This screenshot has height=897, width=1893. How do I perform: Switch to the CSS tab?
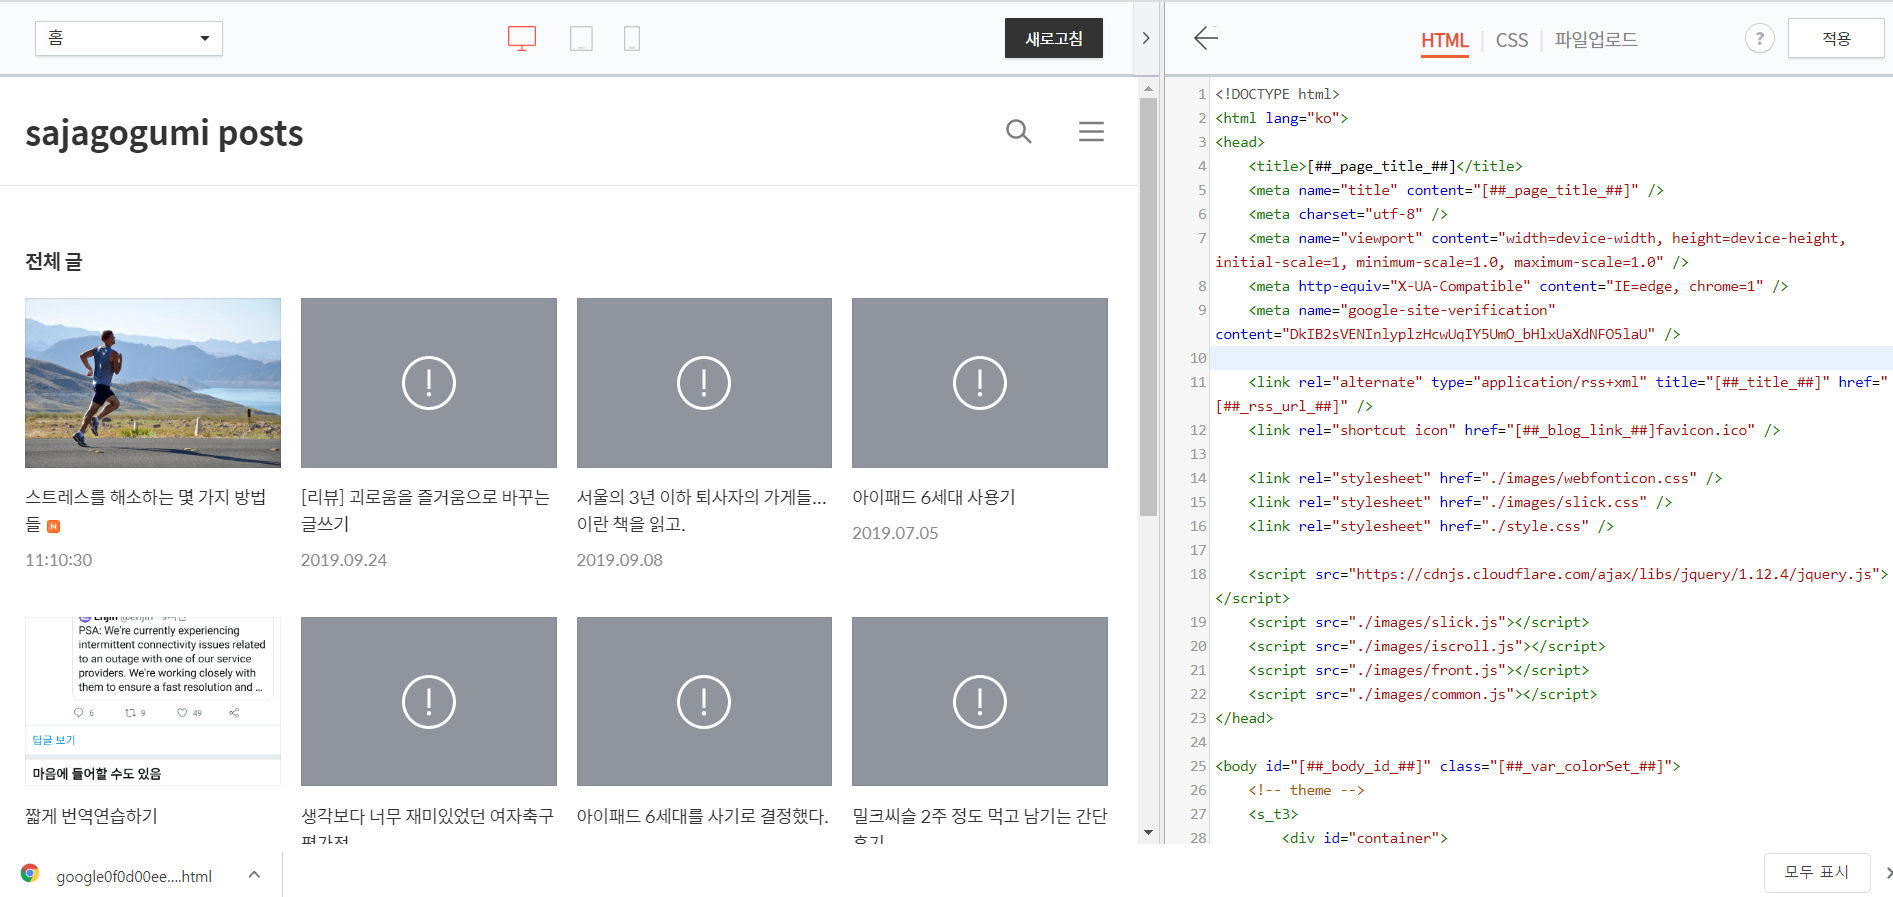click(x=1511, y=40)
